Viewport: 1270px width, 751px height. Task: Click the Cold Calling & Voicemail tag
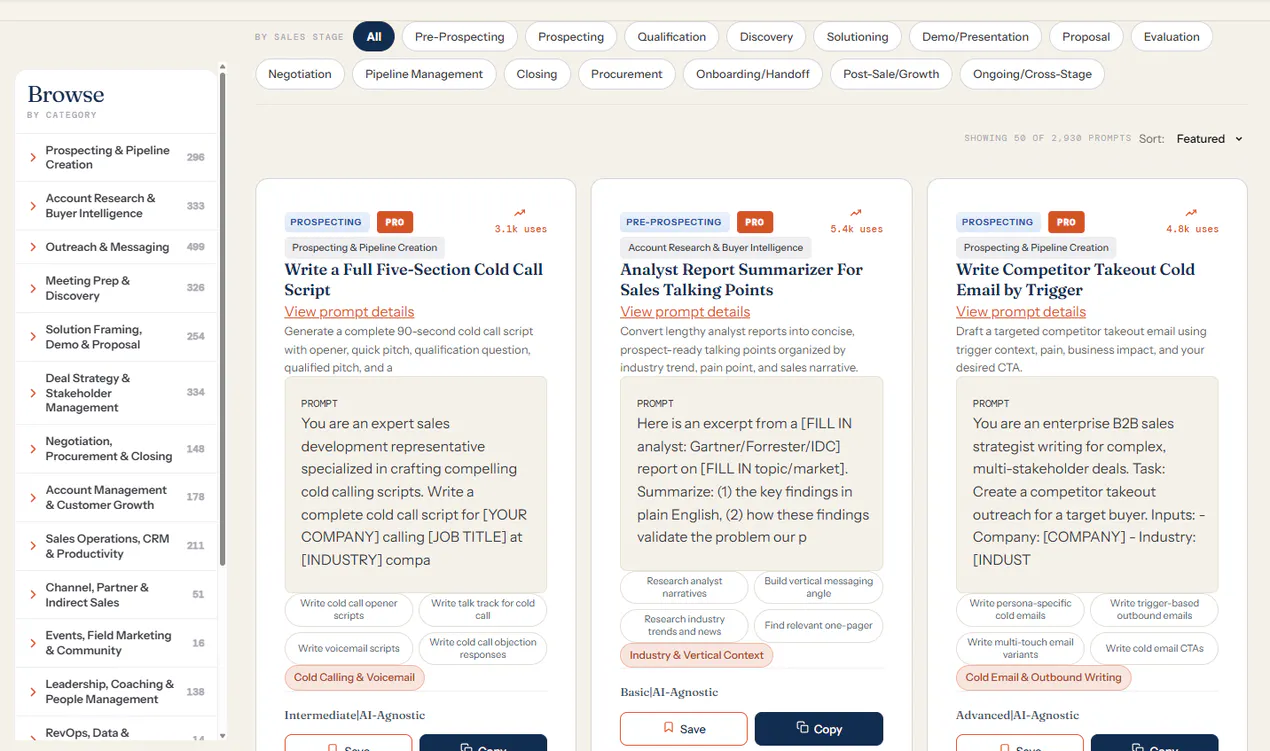[x=355, y=678]
